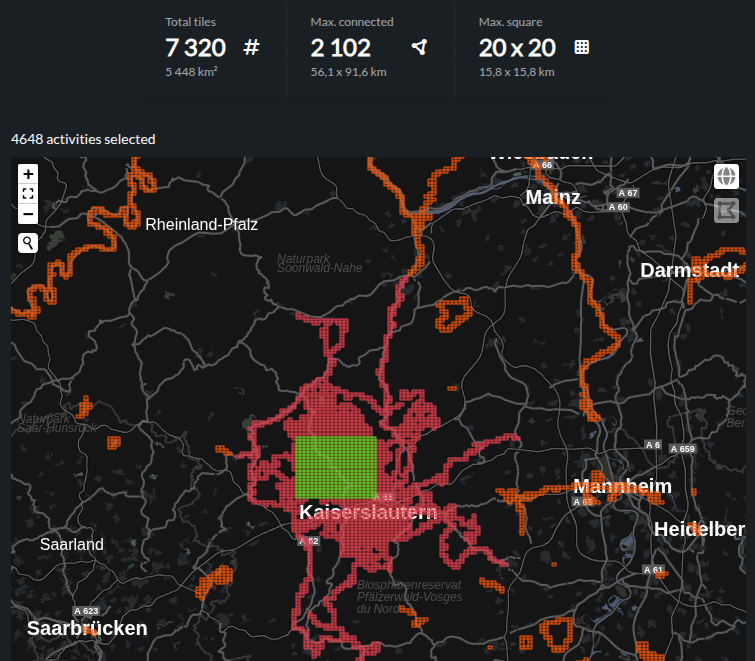Click the Darmstadt city label

point(690,271)
